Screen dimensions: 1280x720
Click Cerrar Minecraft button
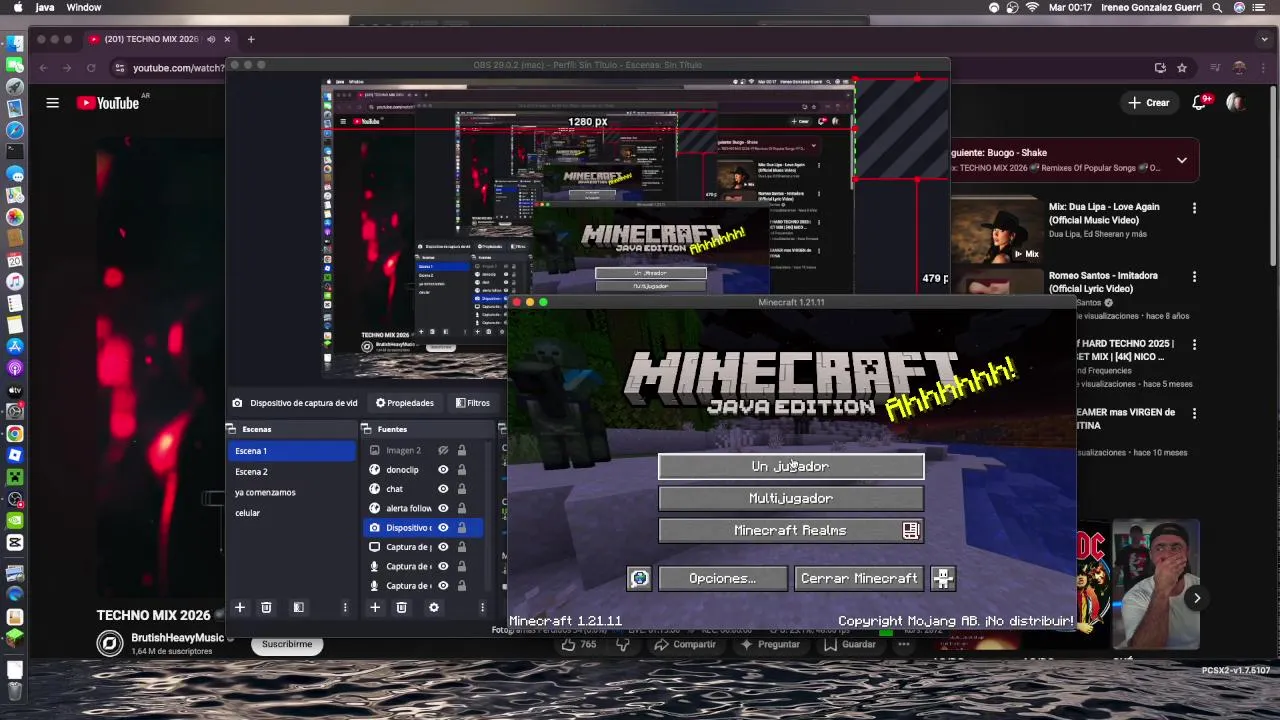(859, 579)
